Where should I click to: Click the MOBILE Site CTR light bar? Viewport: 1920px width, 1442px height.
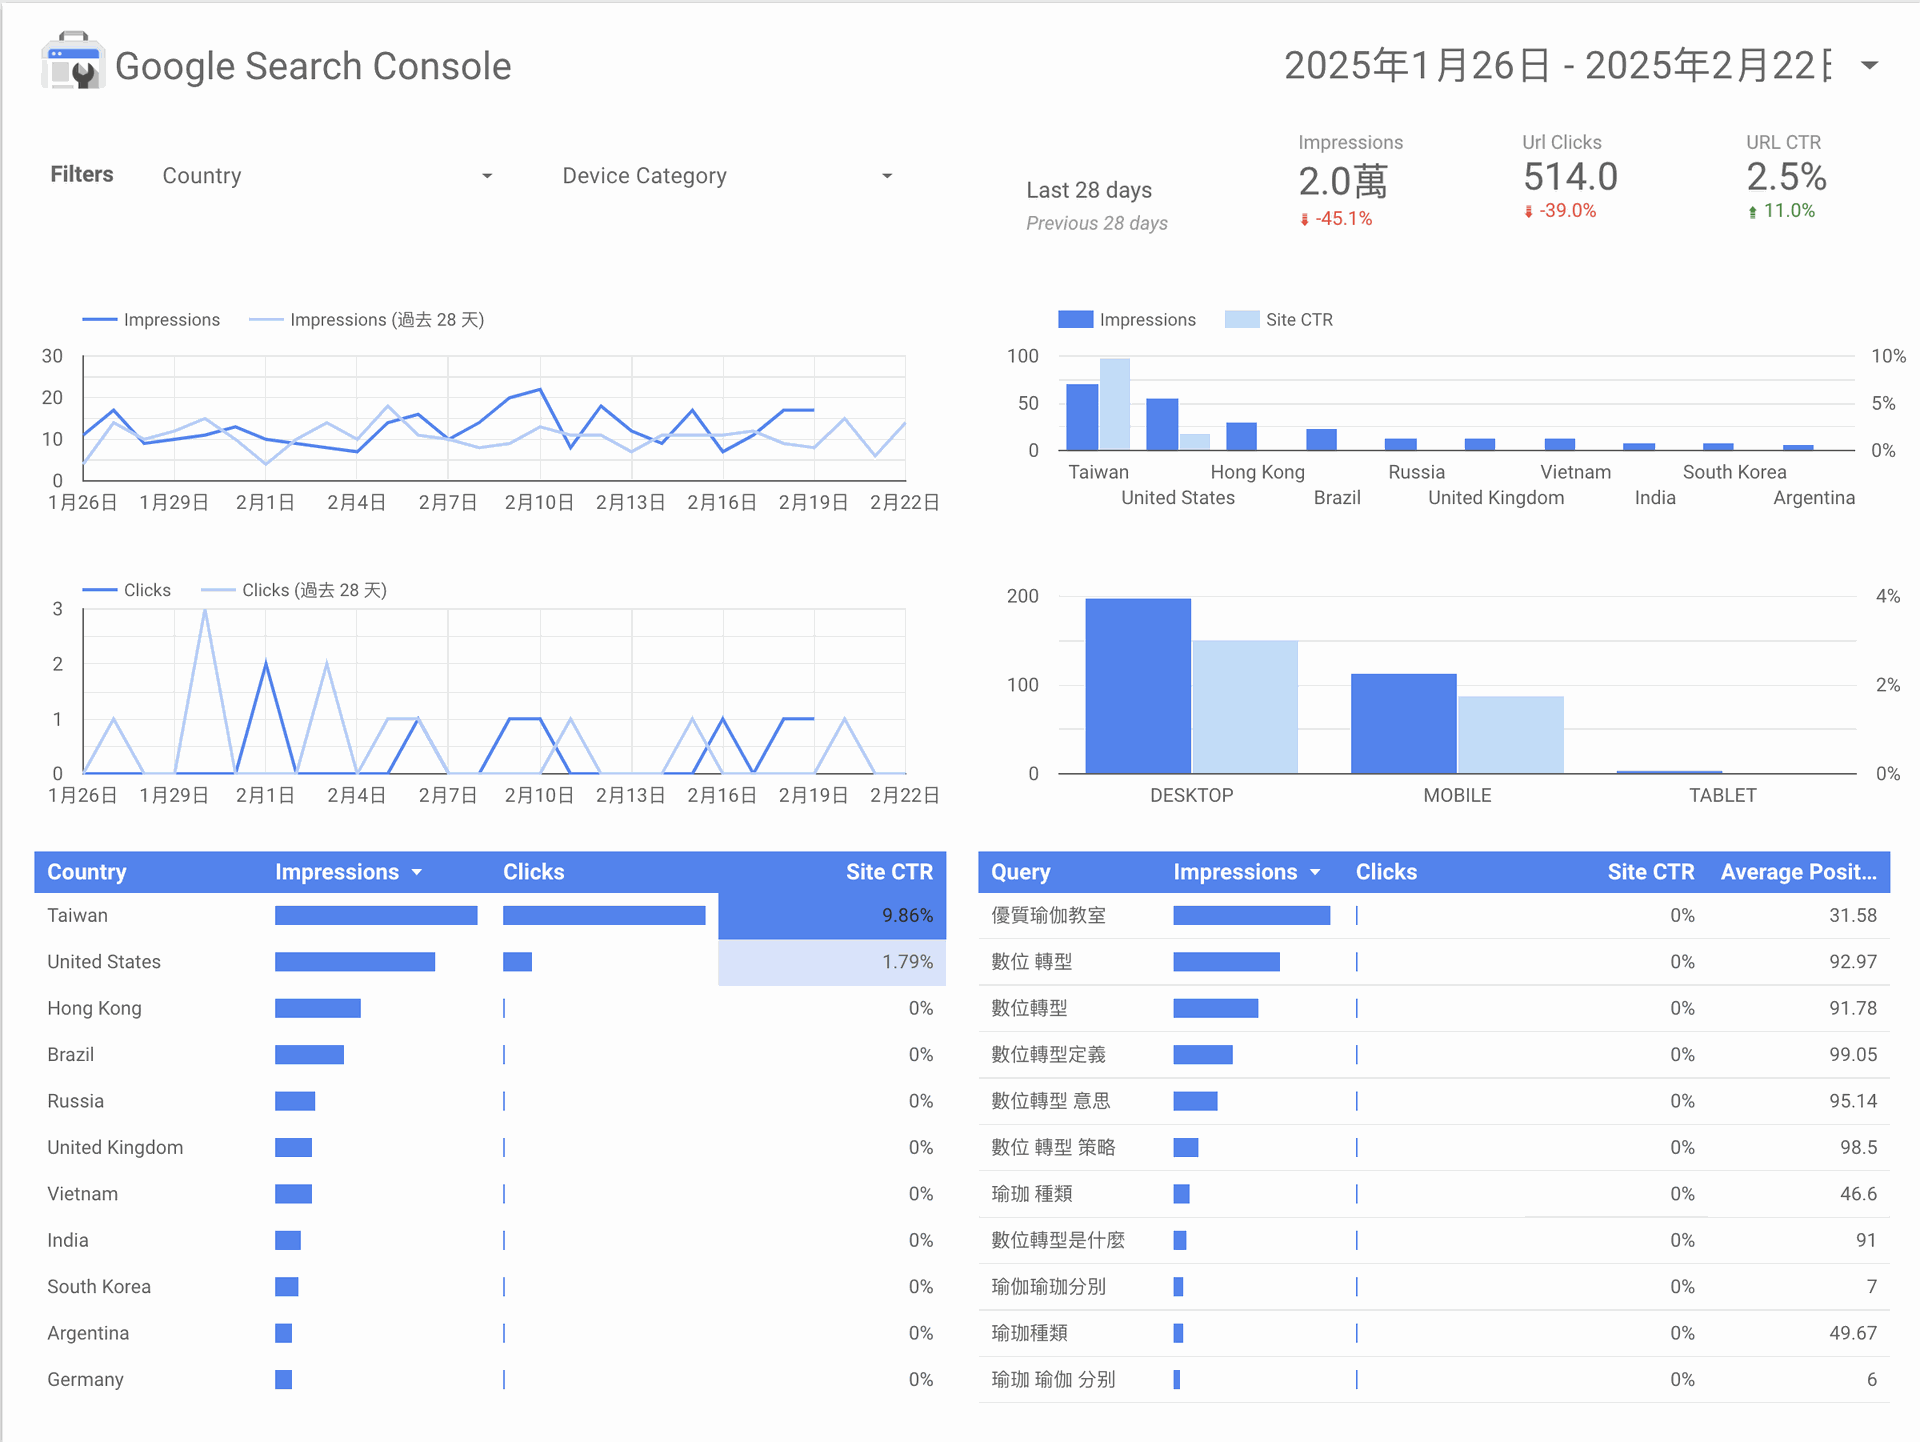pyautogui.click(x=1510, y=734)
